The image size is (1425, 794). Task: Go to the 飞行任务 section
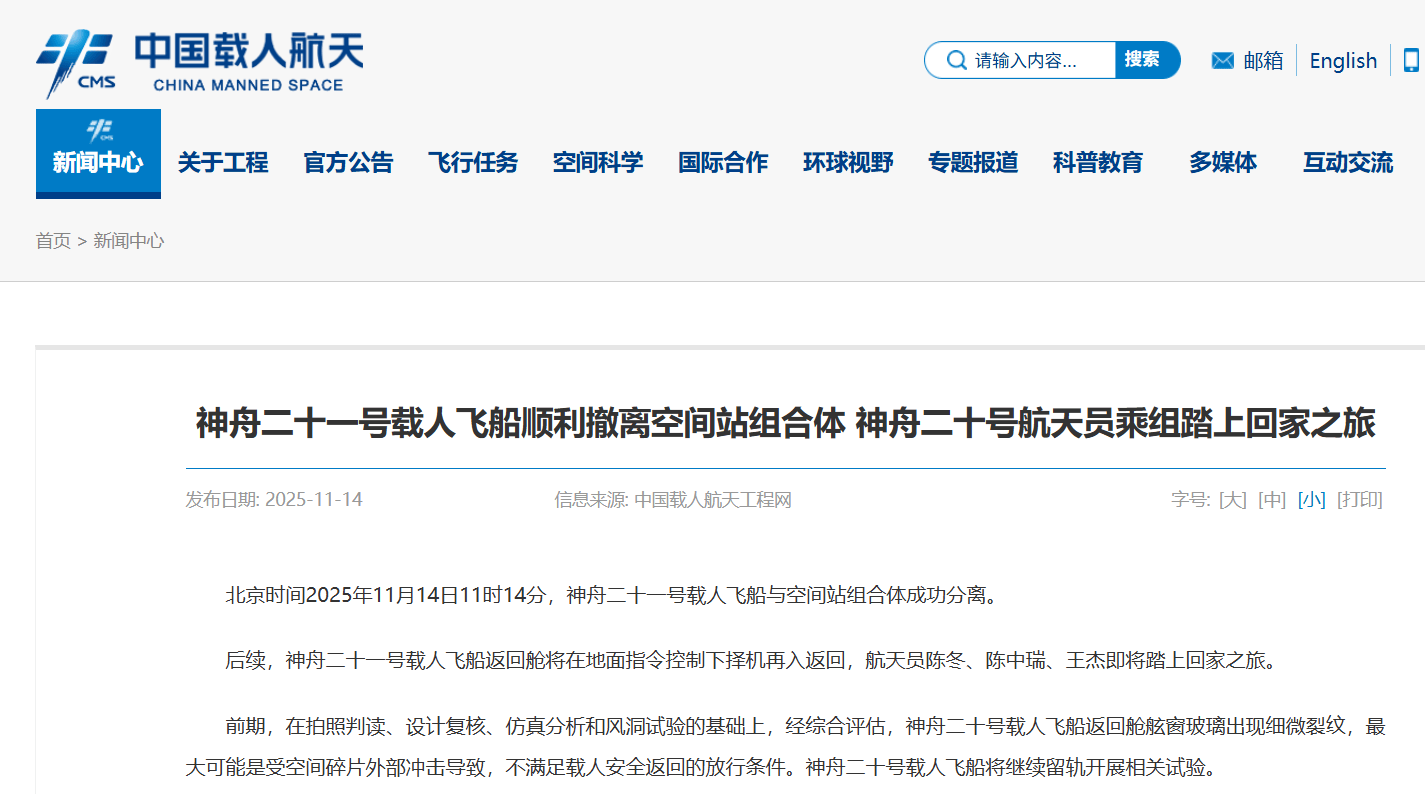pos(473,163)
